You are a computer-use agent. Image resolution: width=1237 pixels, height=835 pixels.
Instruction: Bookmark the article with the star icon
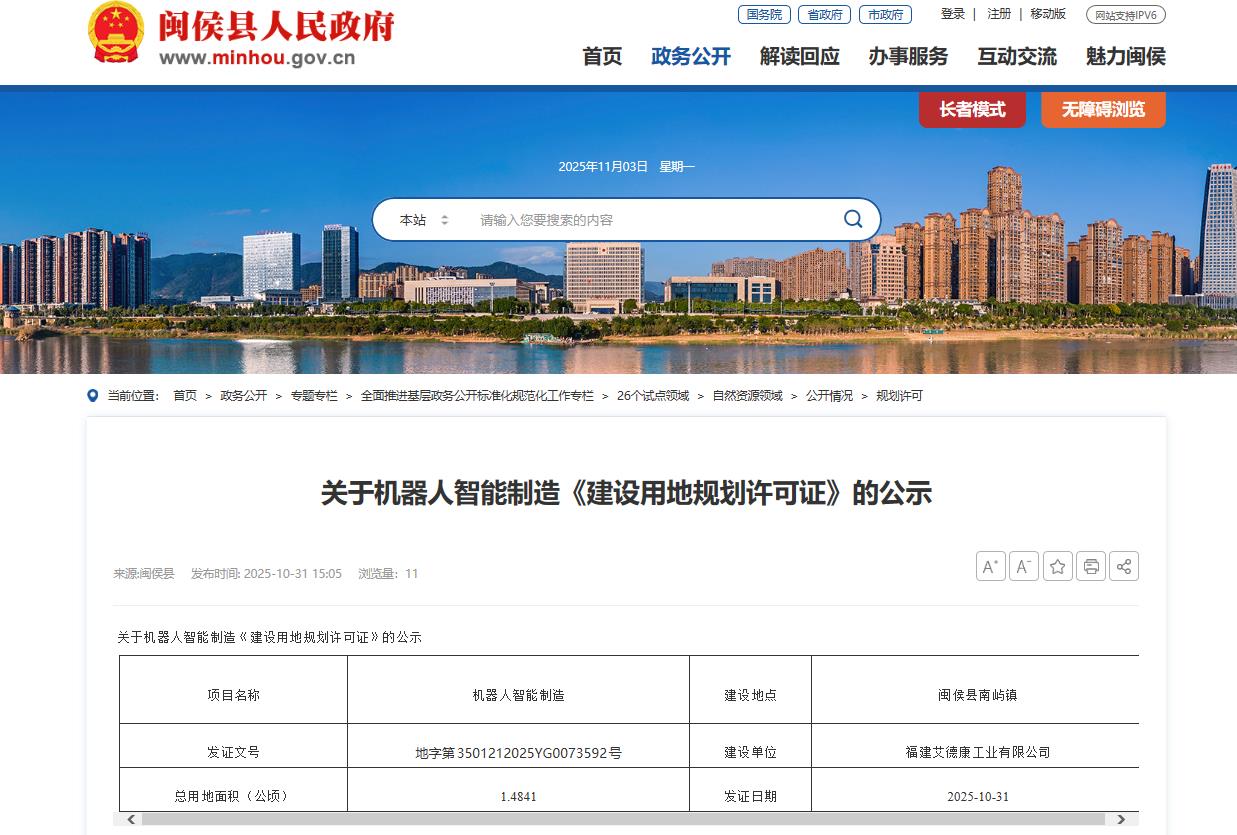pyautogui.click(x=1057, y=567)
